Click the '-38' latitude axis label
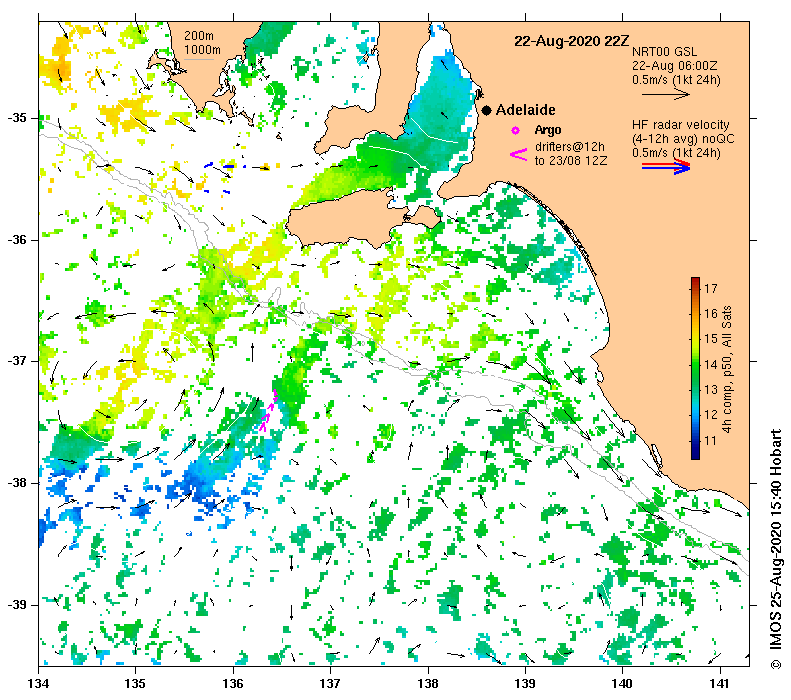This screenshot has height=700, width=791. (x=17, y=483)
